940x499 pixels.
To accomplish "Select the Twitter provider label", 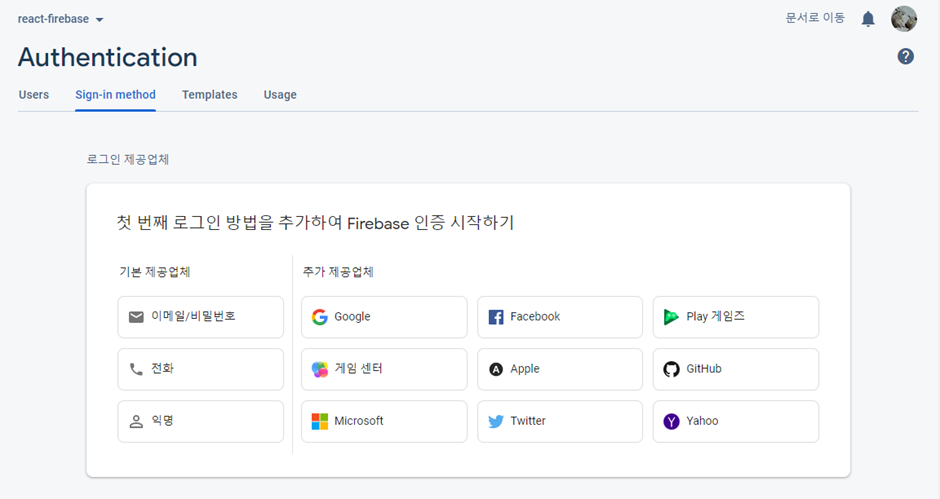I will tap(528, 421).
